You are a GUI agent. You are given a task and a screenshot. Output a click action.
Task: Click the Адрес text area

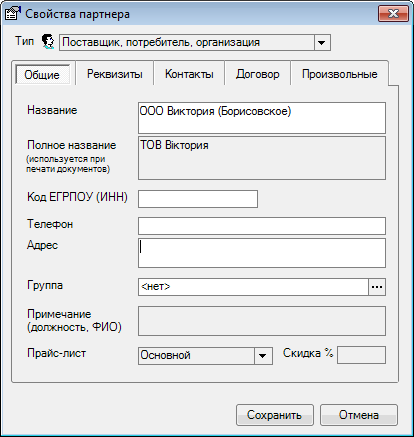[262, 253]
